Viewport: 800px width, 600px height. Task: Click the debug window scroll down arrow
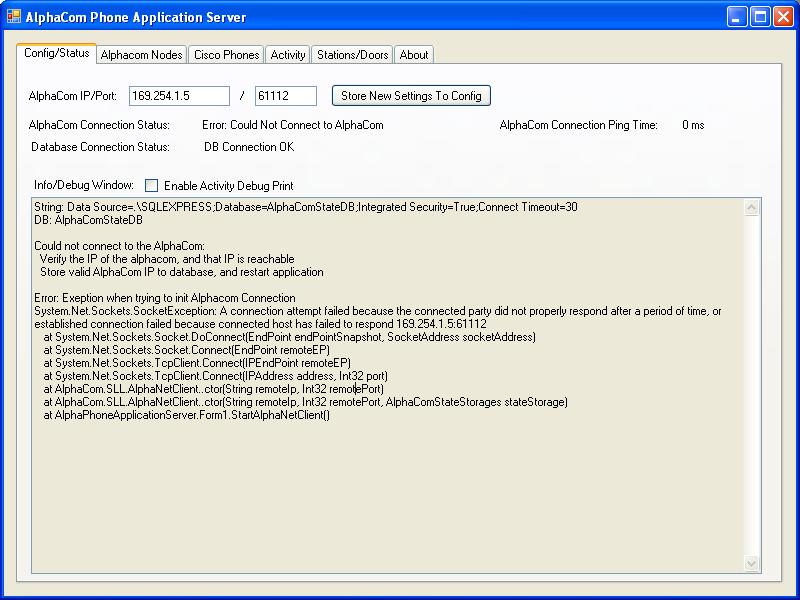click(753, 564)
